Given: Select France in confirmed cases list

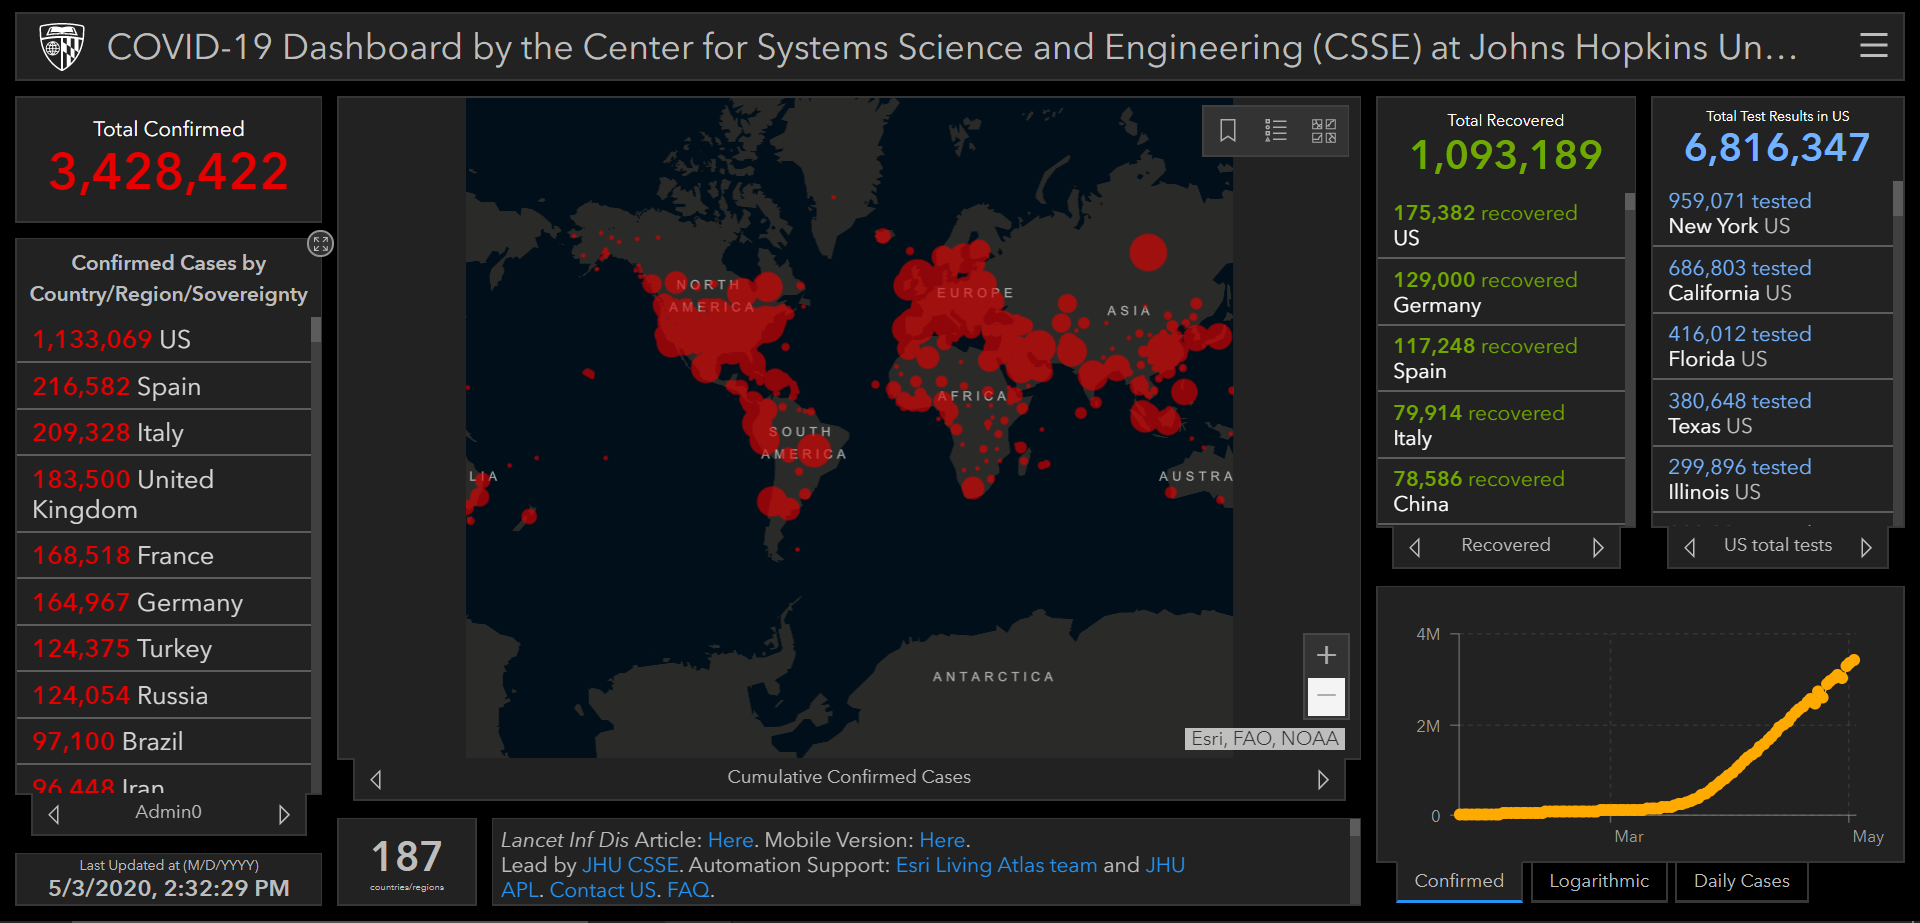Looking at the screenshot, I should point(164,555).
